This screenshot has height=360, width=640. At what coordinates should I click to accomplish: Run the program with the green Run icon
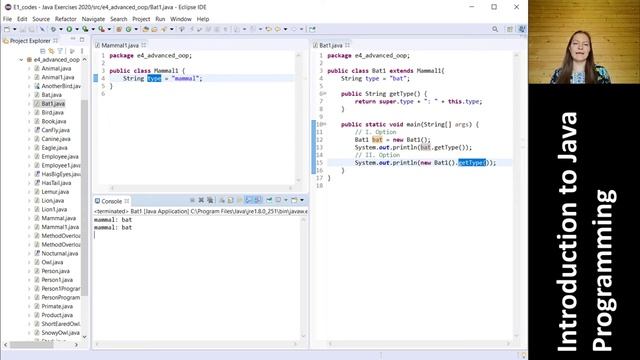tap(69, 29)
